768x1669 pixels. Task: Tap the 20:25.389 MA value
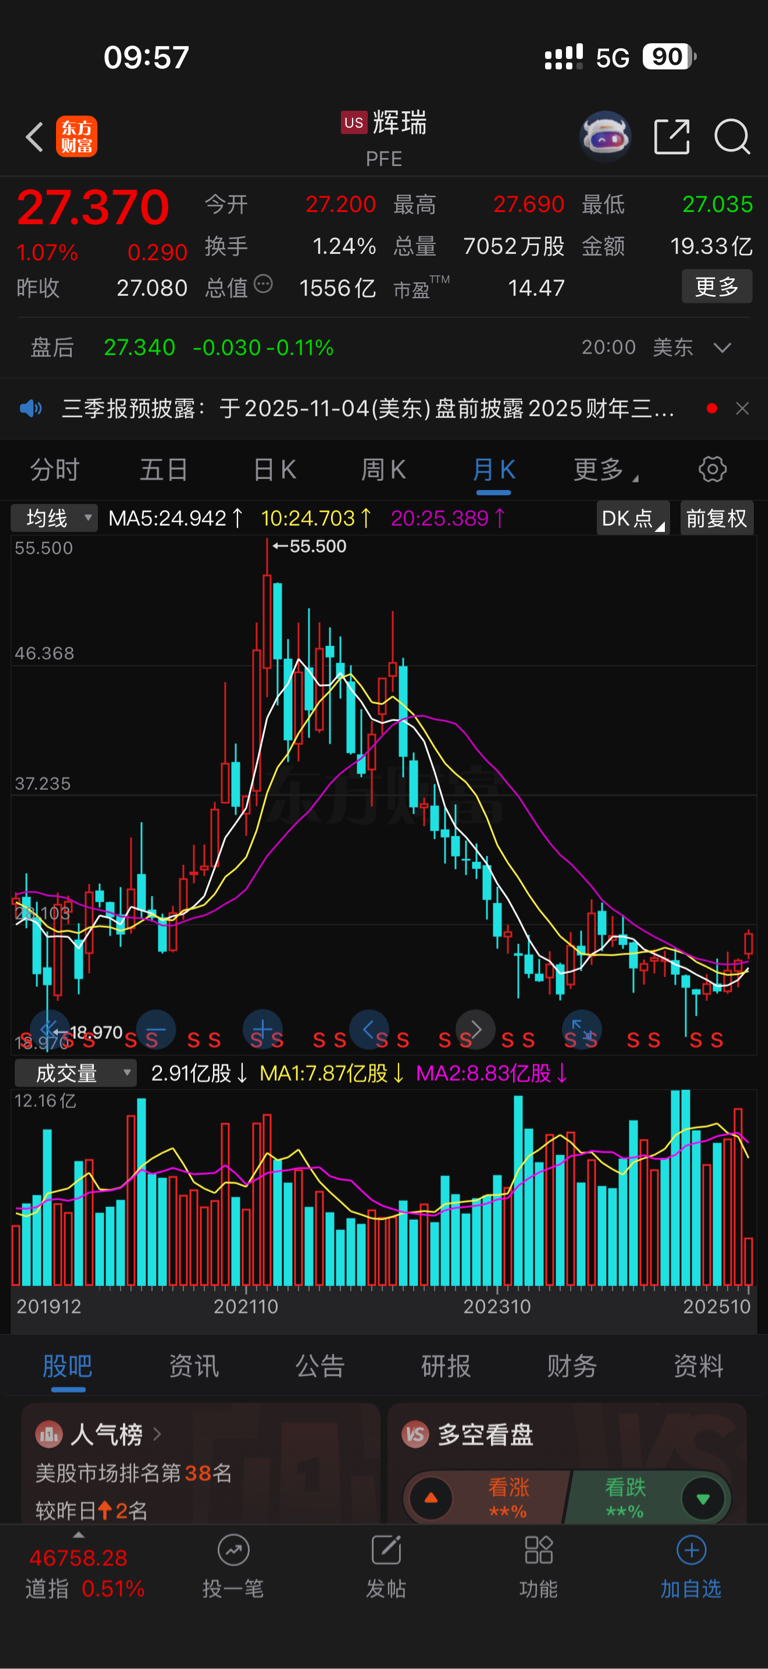pos(448,518)
